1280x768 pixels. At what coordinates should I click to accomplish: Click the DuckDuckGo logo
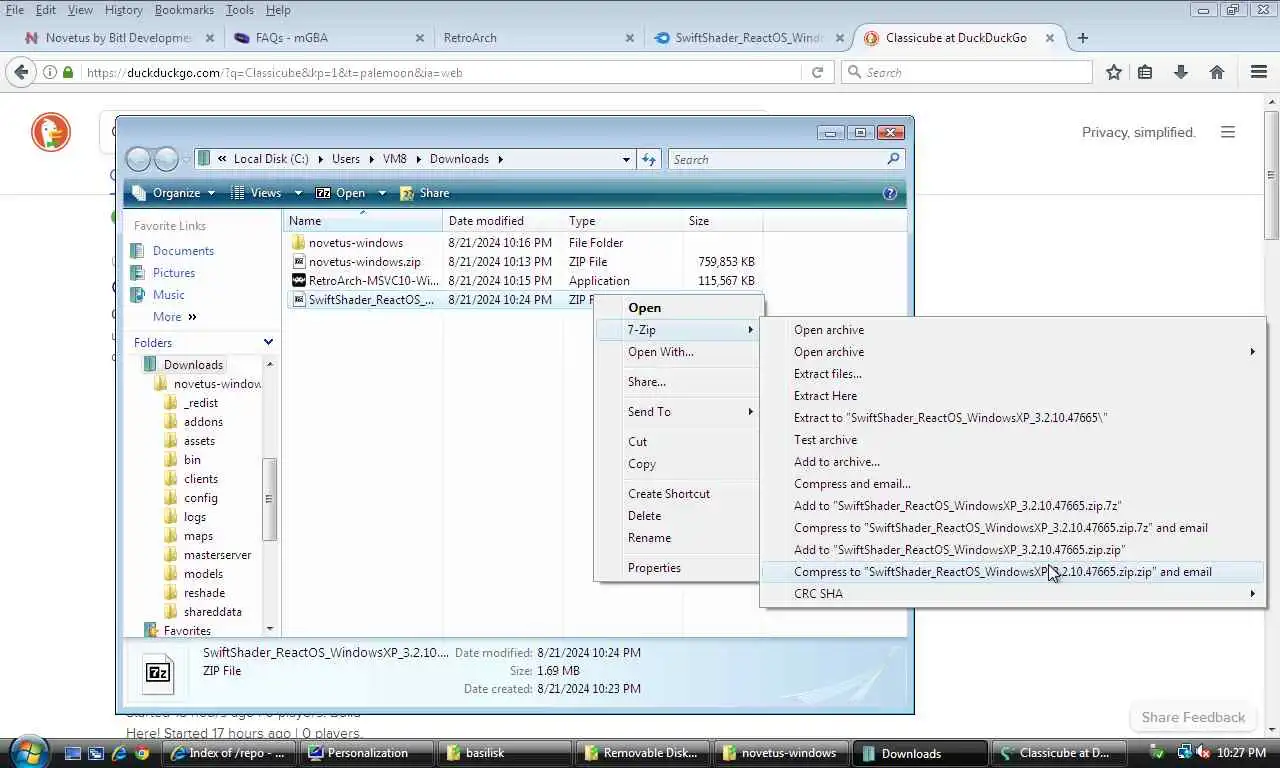point(50,132)
